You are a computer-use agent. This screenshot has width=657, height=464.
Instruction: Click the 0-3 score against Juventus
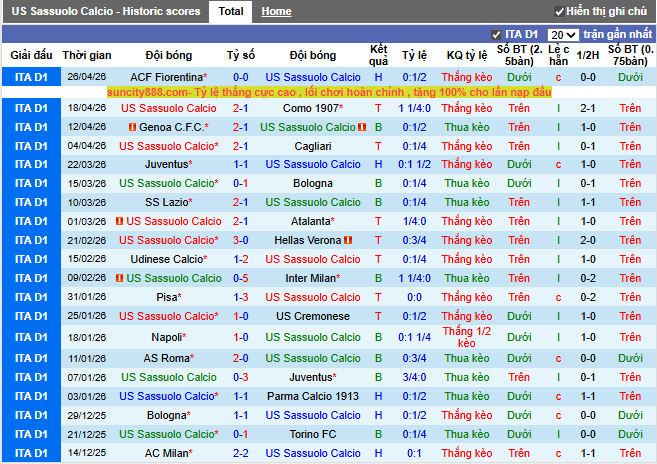[241, 377]
